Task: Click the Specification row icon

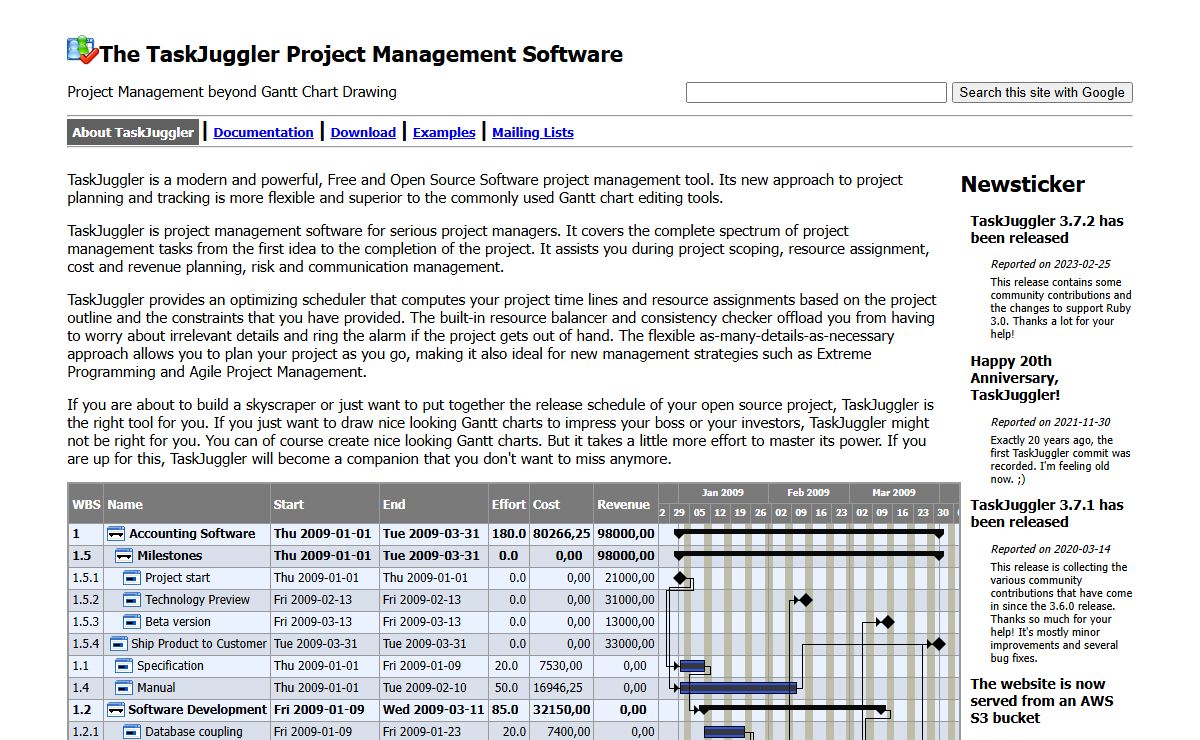Action: (x=123, y=666)
